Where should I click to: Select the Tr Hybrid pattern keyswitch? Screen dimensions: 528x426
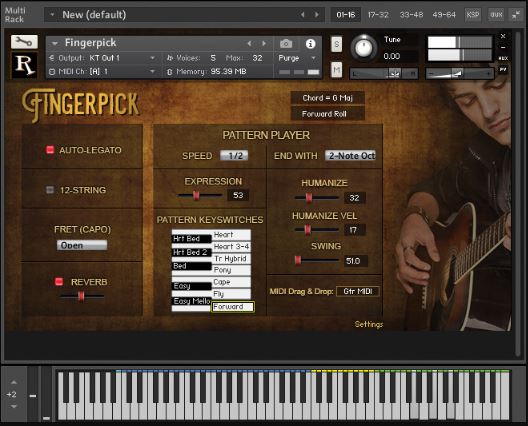232,259
